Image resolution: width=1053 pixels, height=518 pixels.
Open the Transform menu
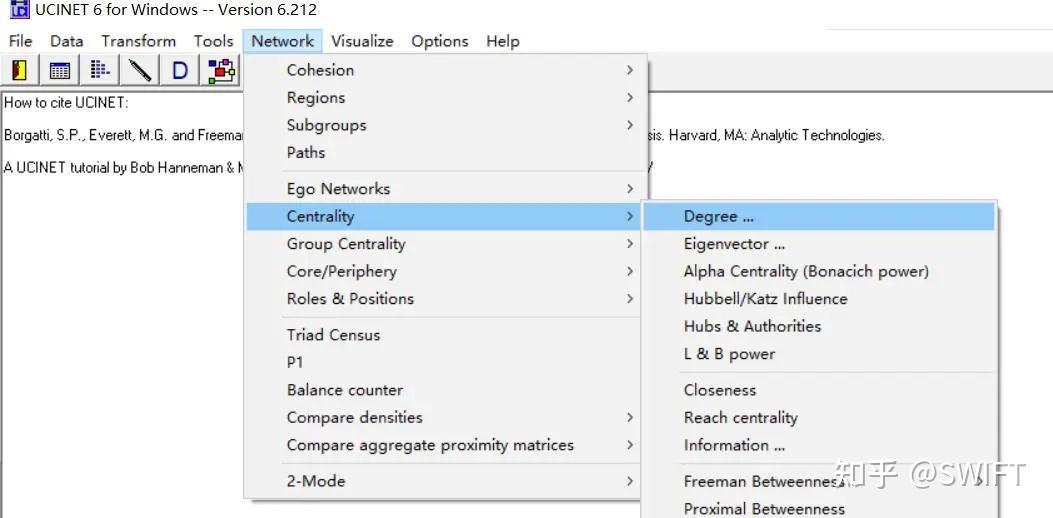pos(138,41)
